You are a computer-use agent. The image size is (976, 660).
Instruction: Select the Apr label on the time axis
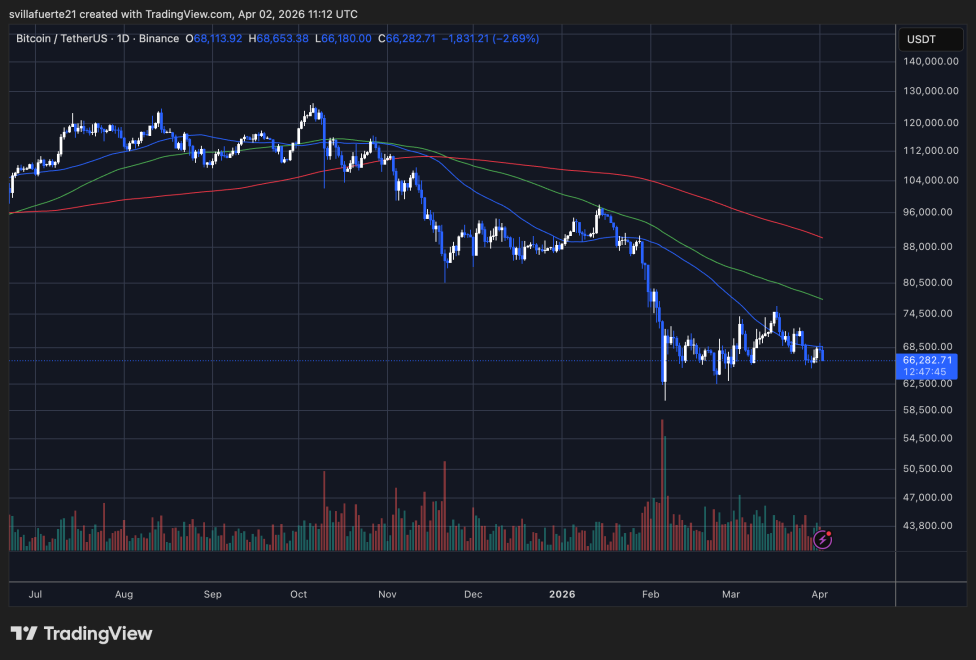tap(818, 594)
